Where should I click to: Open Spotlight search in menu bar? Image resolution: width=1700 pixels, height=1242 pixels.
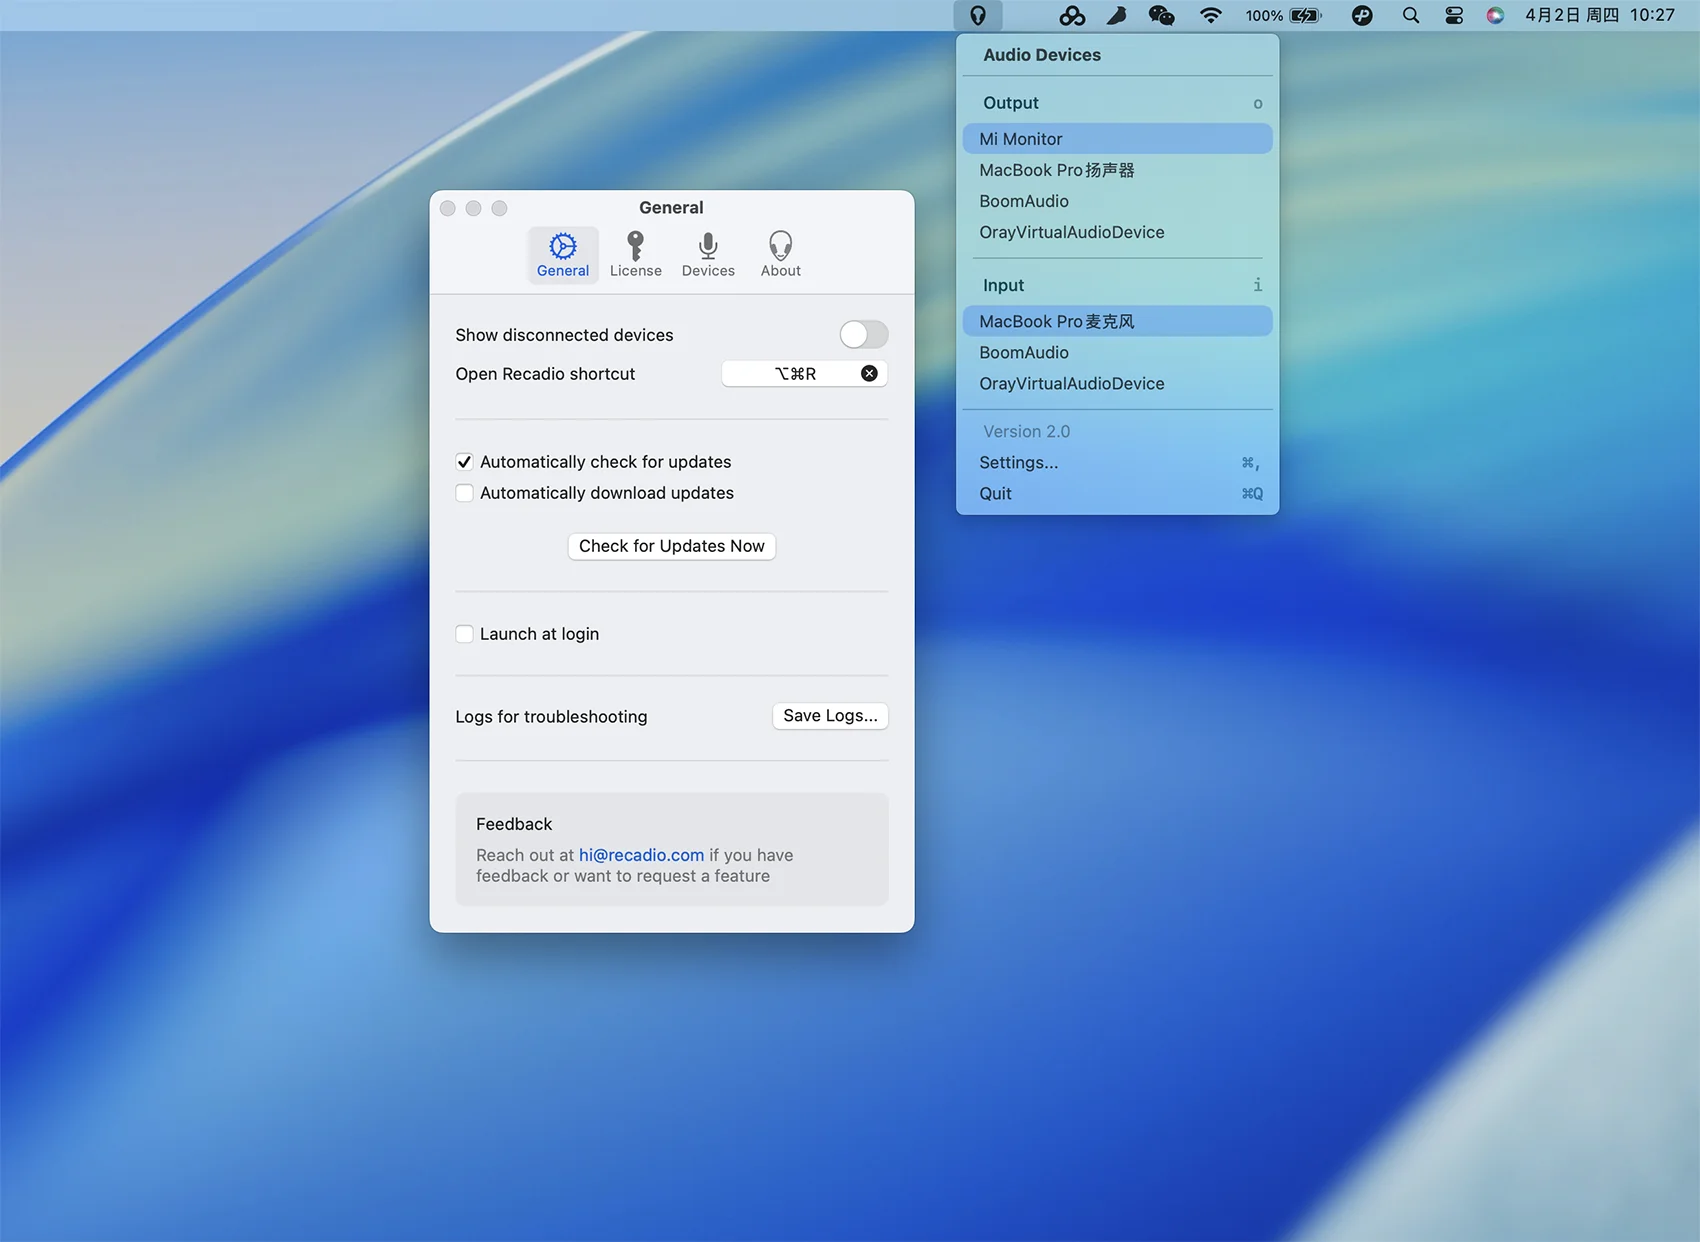tap(1410, 15)
